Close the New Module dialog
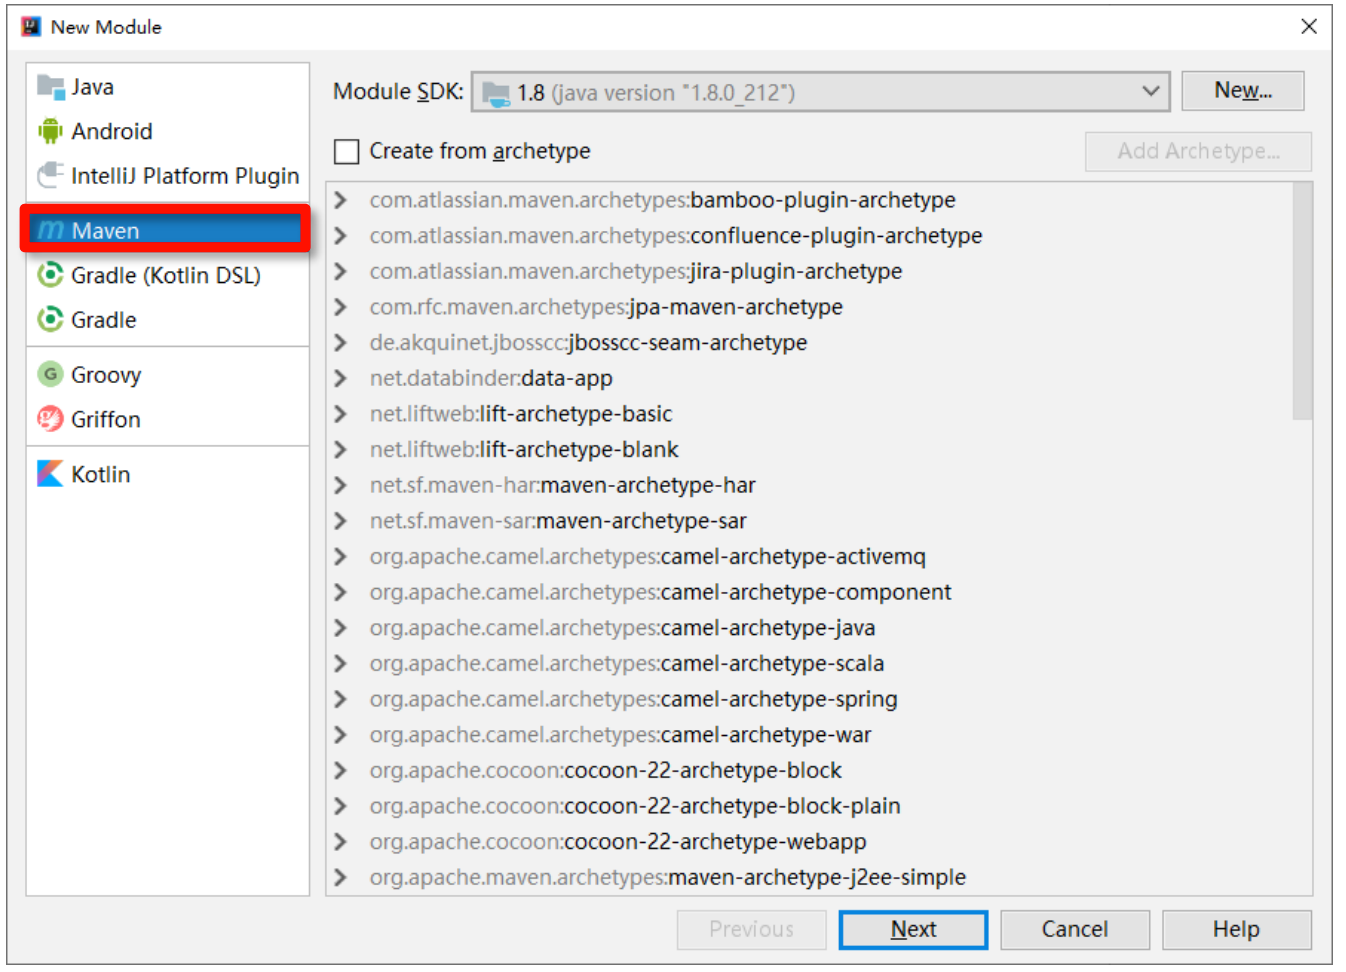The image size is (1346, 972). [1309, 26]
